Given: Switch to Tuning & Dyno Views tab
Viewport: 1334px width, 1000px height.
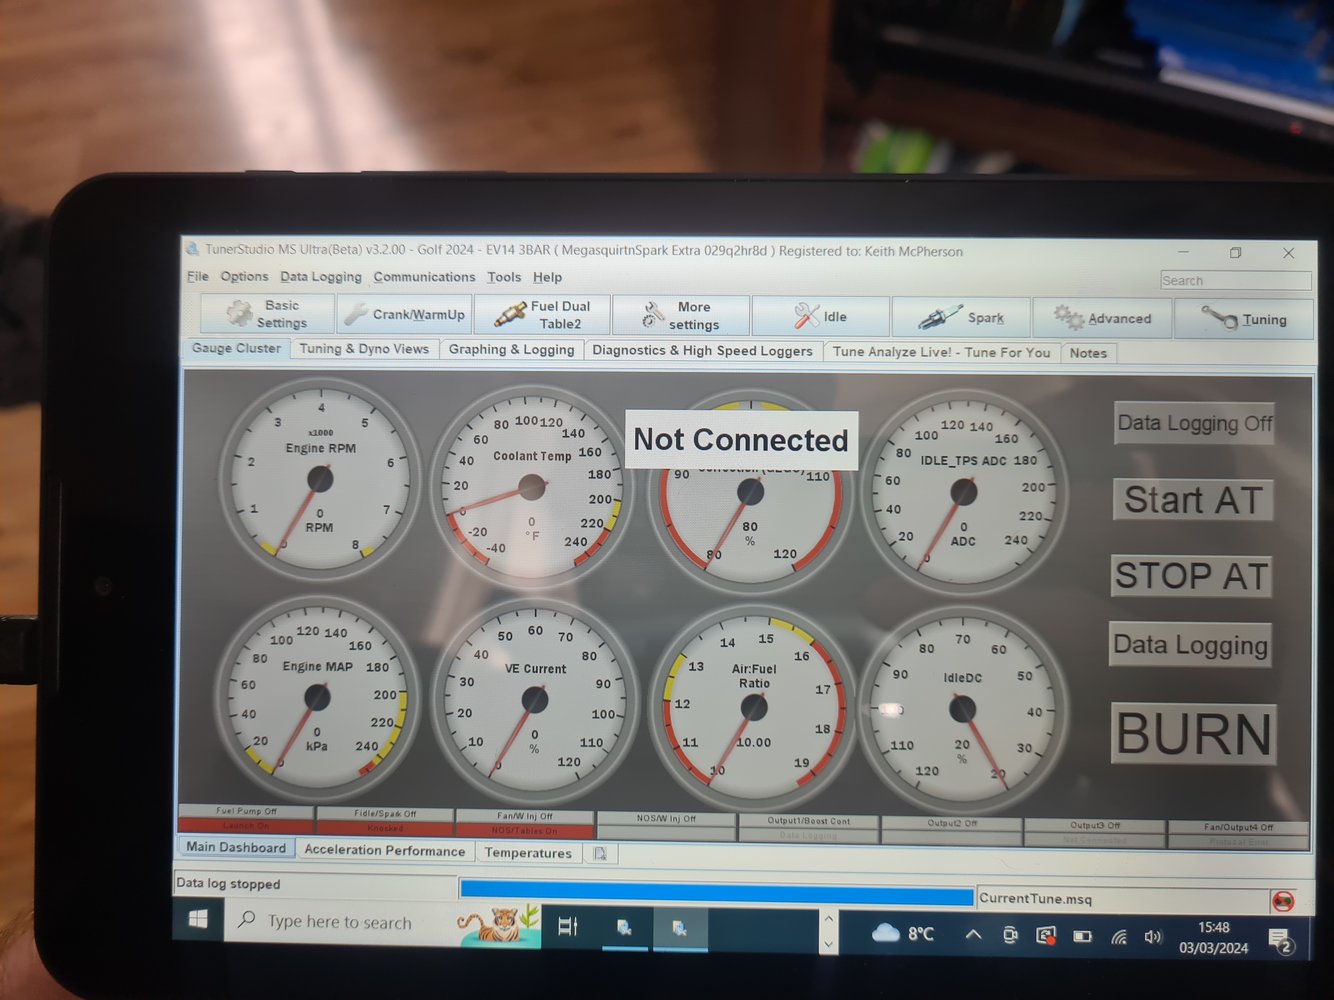Looking at the screenshot, I should point(364,349).
